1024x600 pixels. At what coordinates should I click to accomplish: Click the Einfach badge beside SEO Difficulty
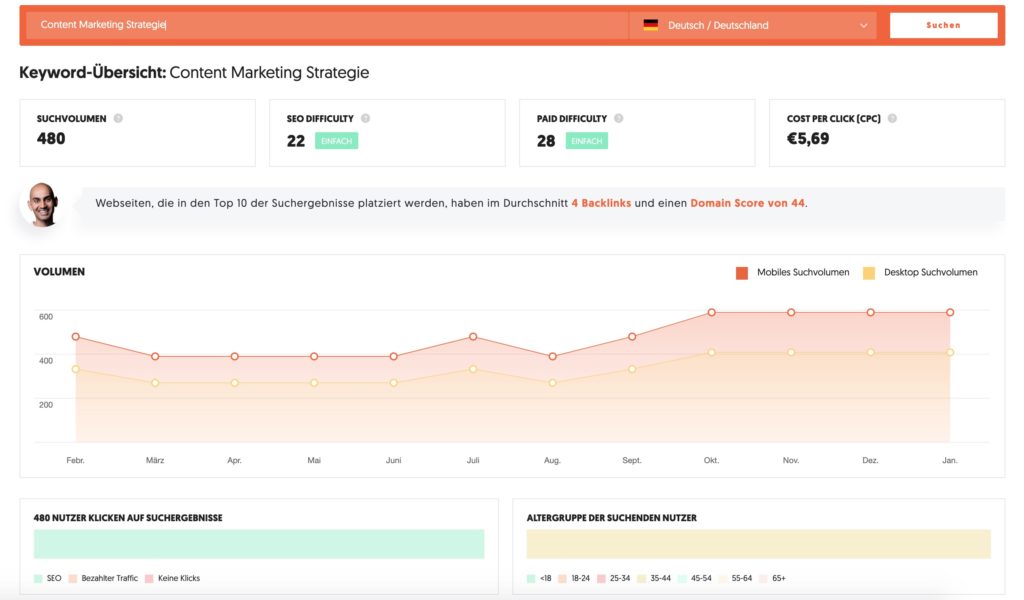coord(336,141)
